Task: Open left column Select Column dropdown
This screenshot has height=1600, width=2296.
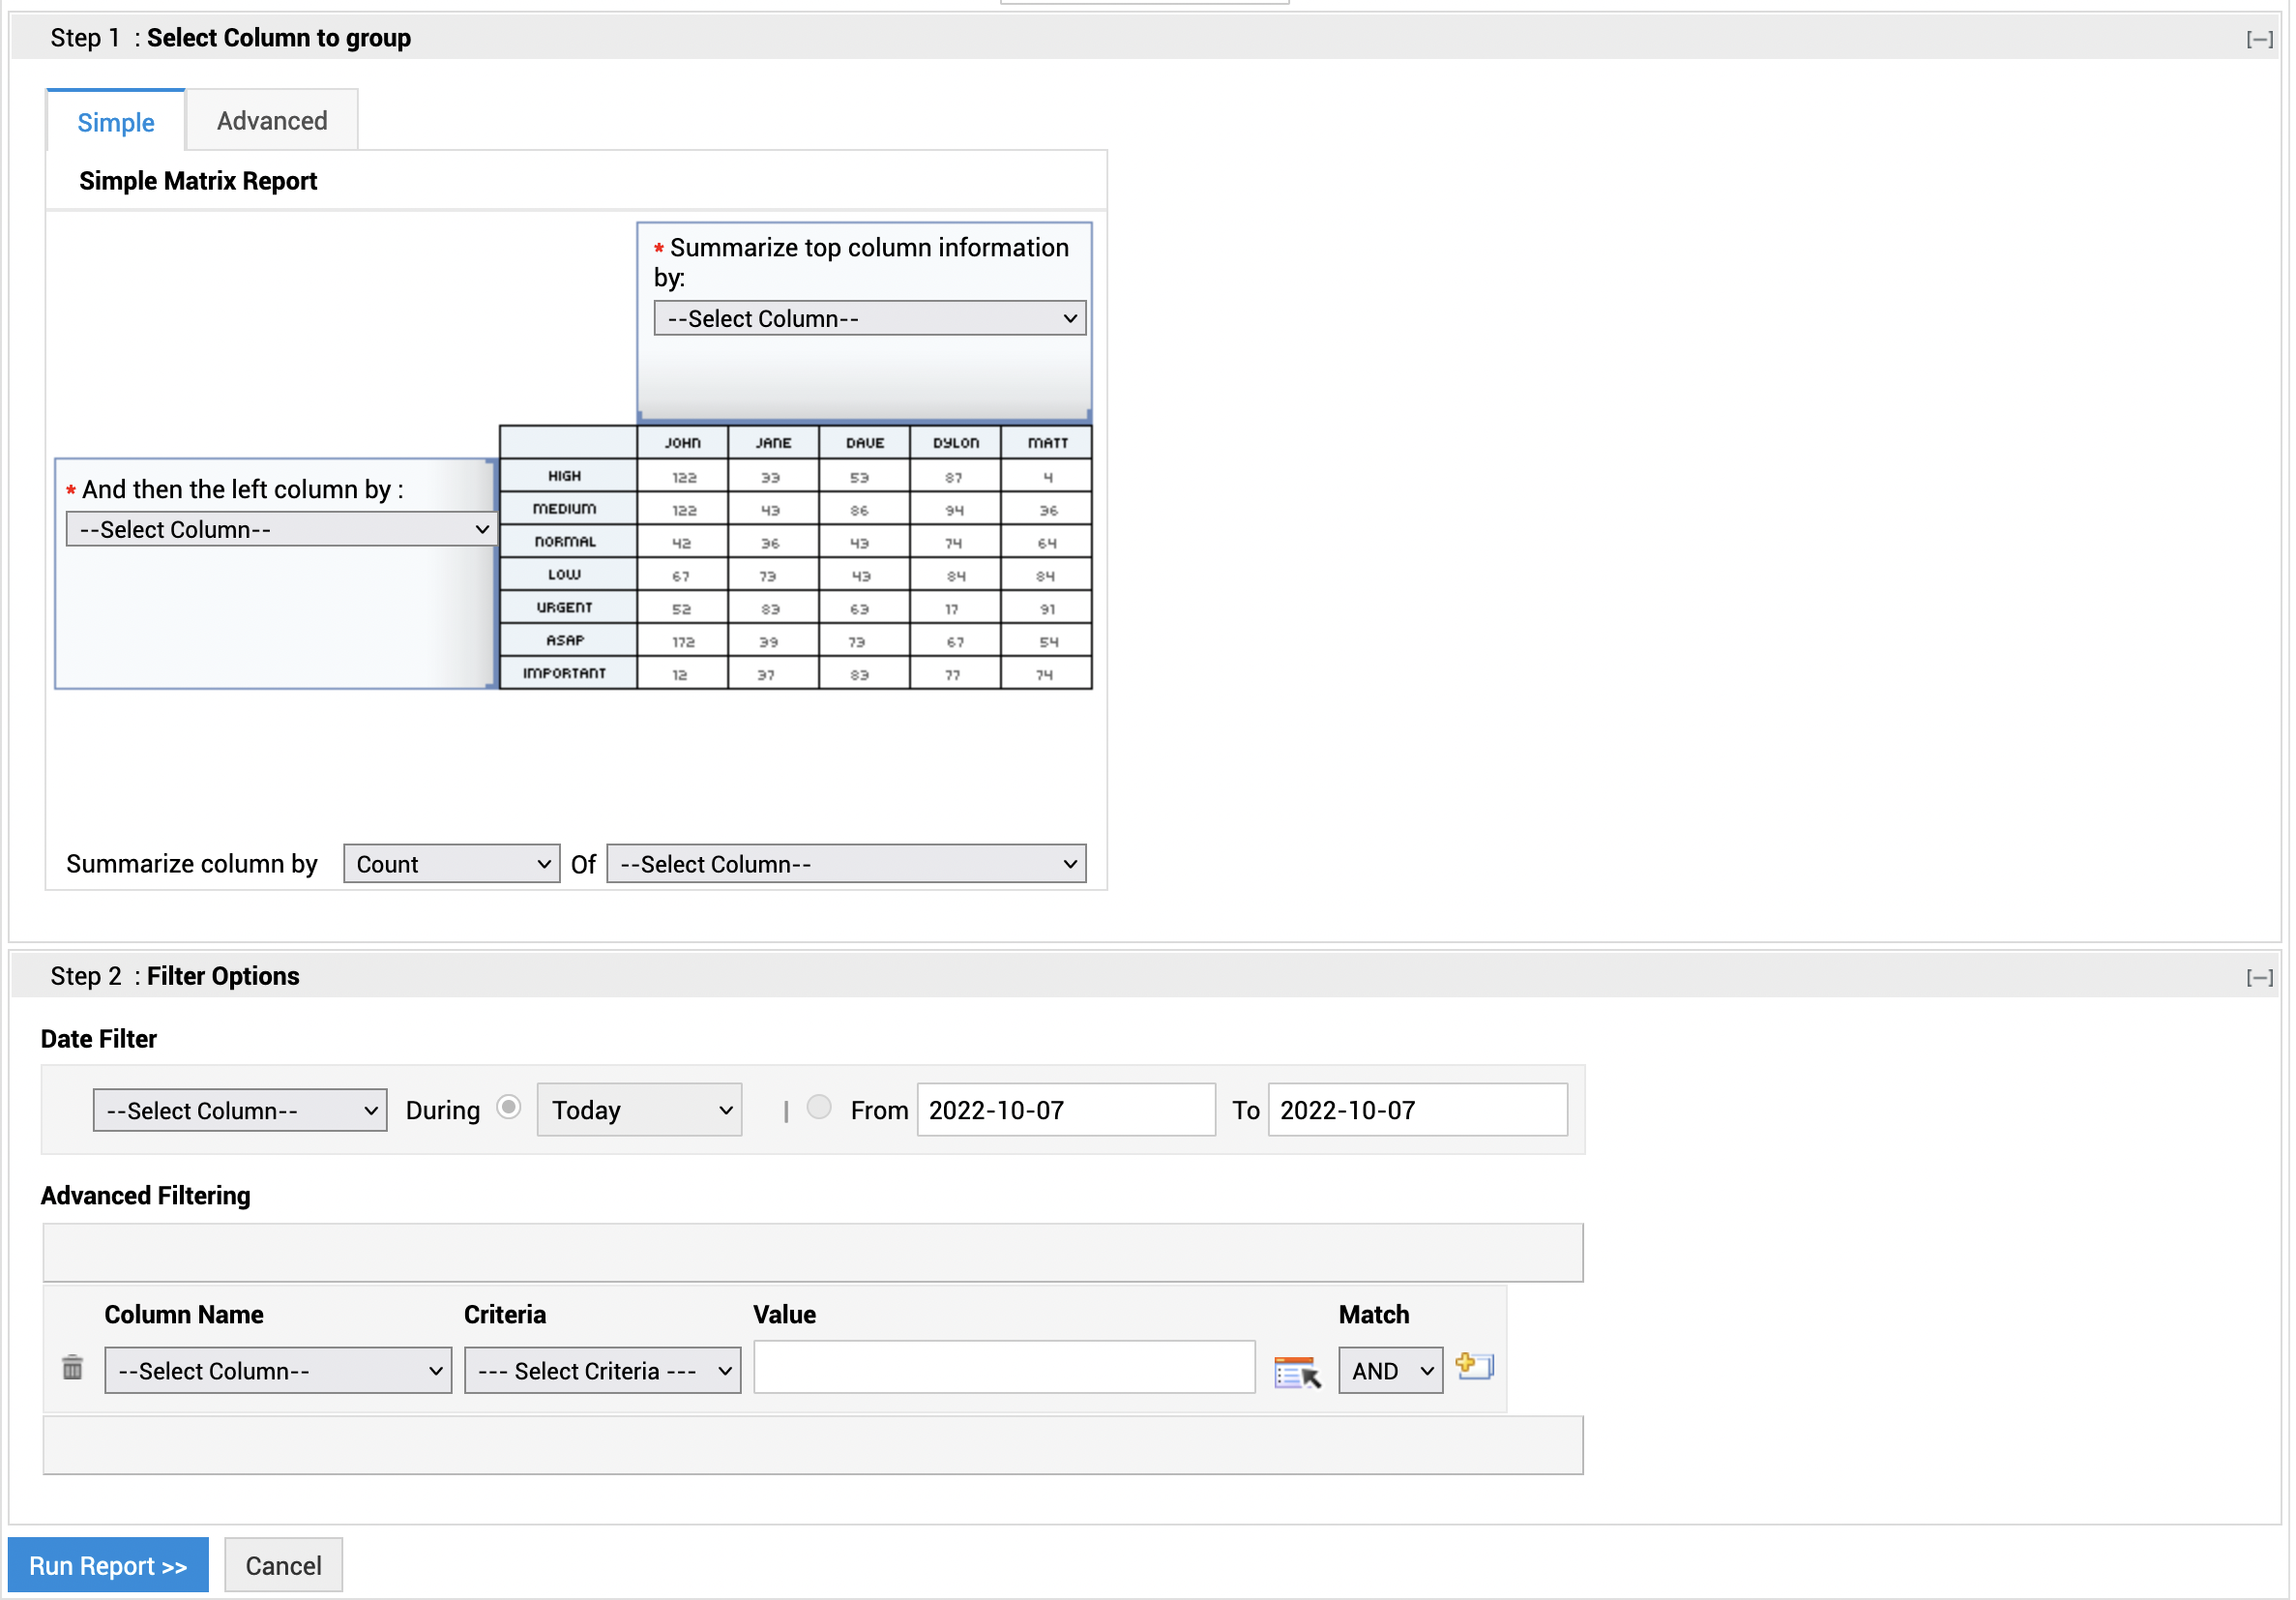Action: click(x=280, y=529)
